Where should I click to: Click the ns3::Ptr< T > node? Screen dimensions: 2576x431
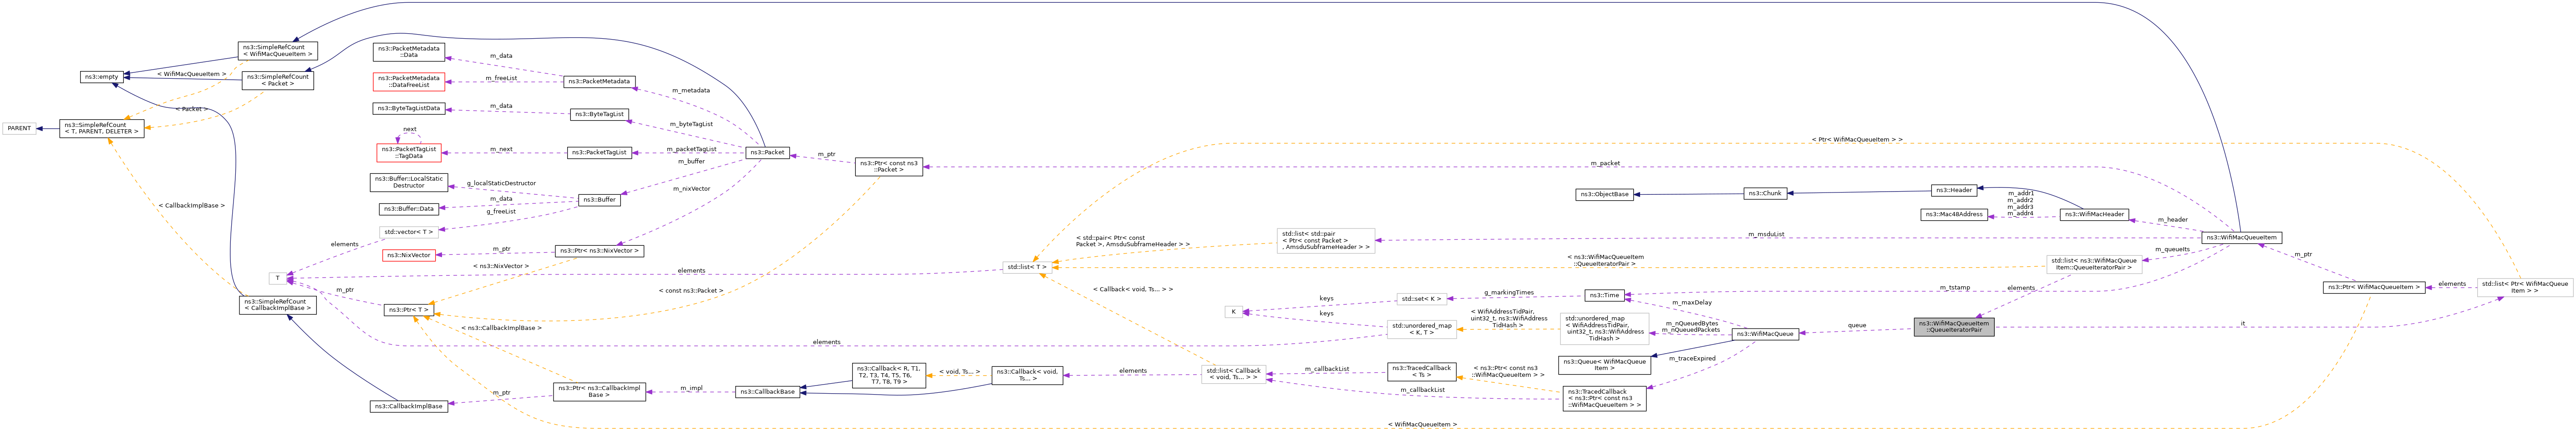[409, 310]
